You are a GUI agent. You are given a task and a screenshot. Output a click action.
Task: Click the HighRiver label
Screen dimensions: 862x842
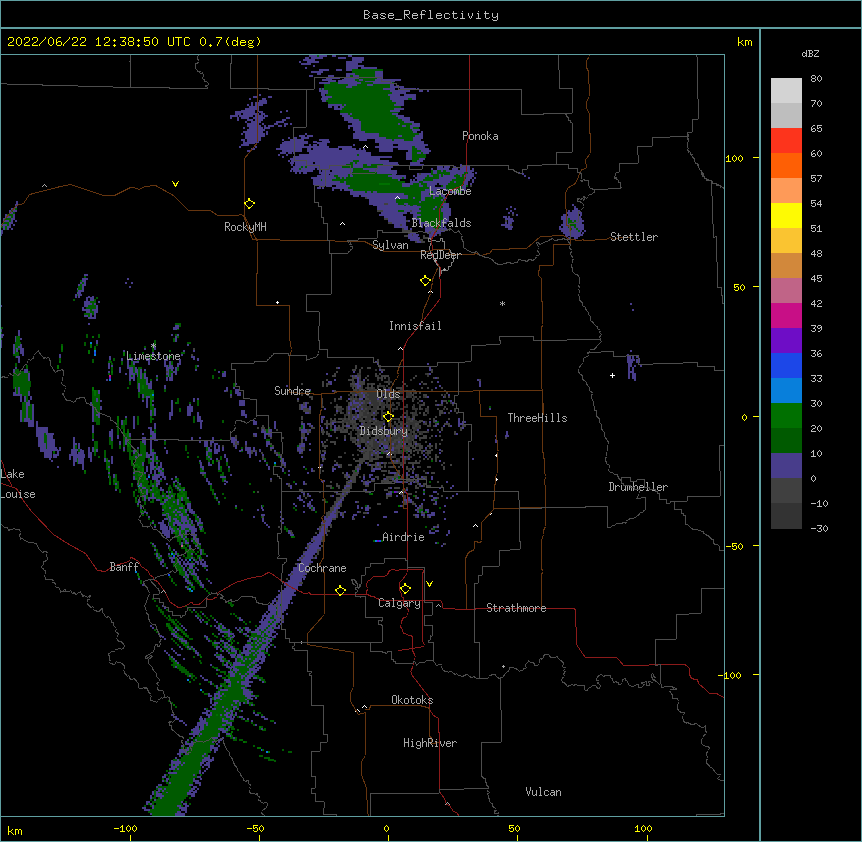[430, 743]
